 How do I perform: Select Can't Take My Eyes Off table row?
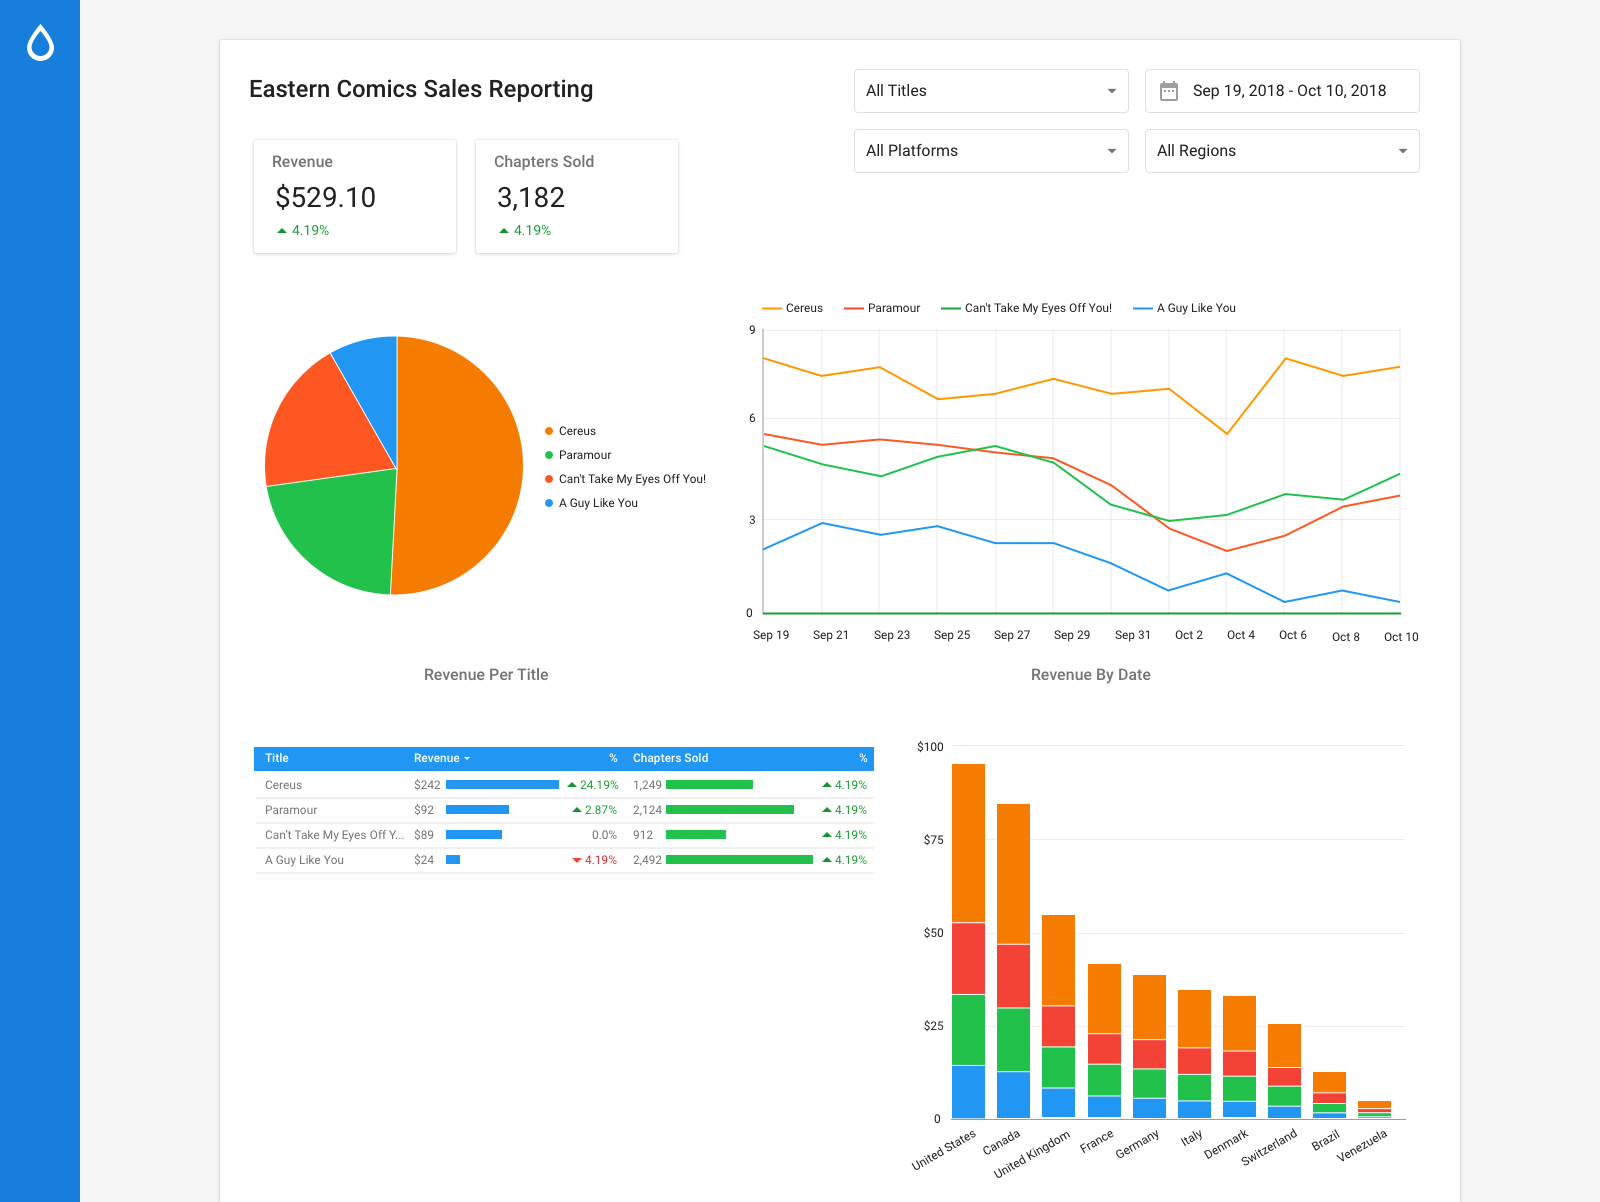pyautogui.click(x=334, y=835)
